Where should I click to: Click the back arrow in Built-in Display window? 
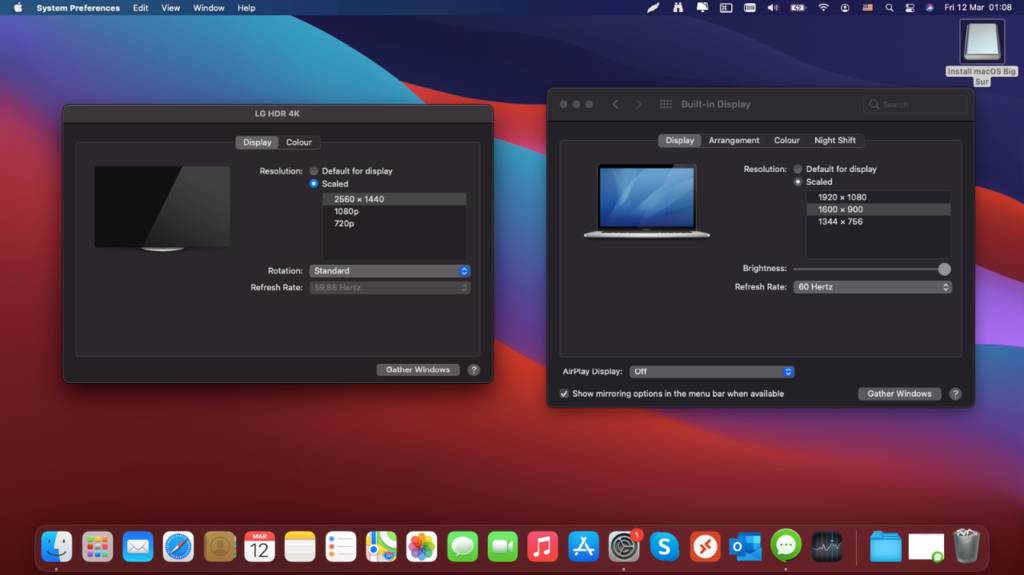(615, 104)
